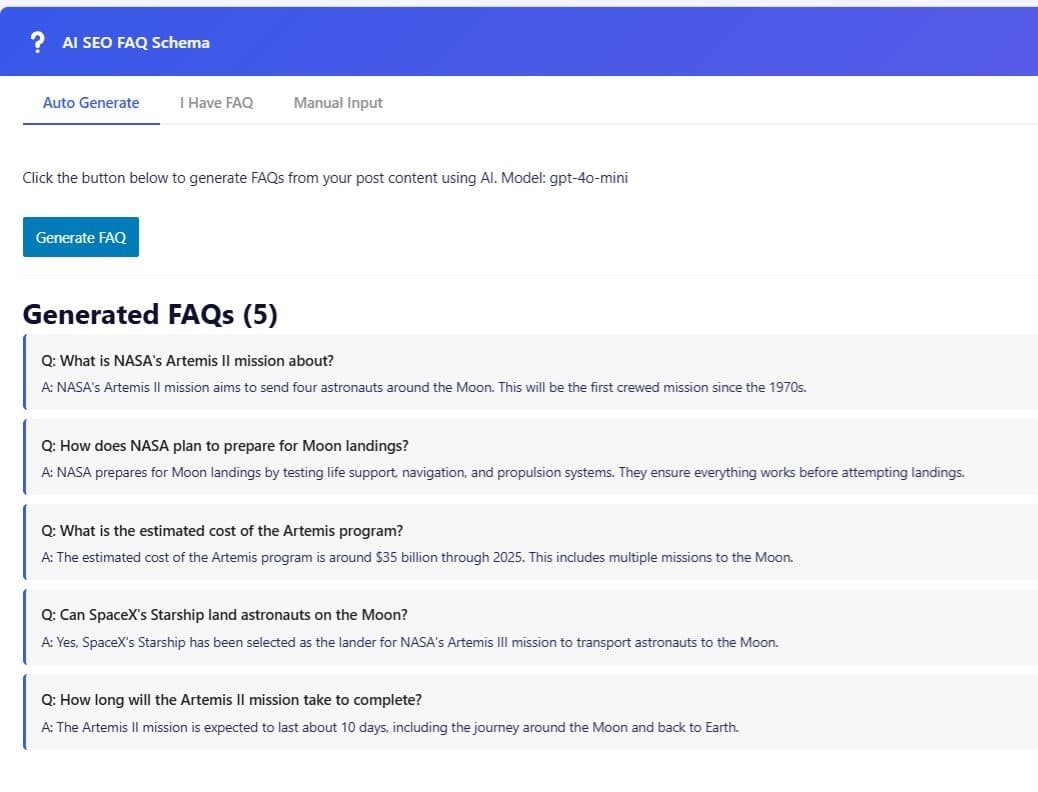Select the Auto Generate tab

[x=90, y=102]
